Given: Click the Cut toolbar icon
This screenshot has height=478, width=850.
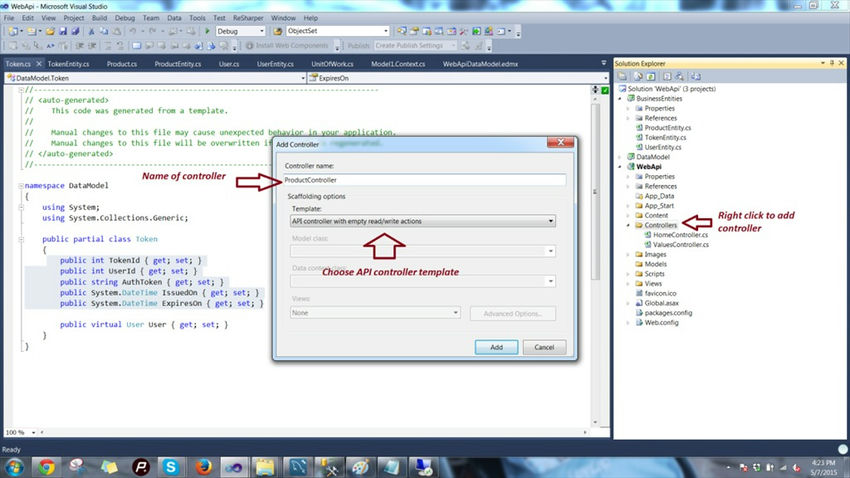Looking at the screenshot, I should click(92, 31).
